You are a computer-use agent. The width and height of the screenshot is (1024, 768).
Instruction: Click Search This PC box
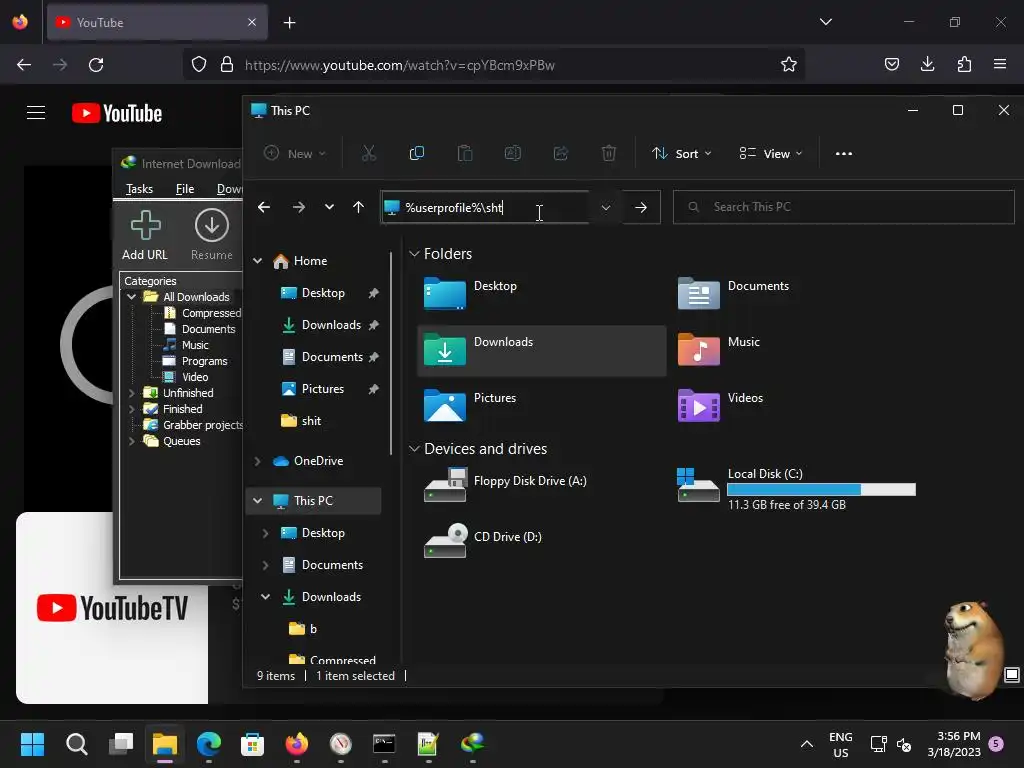[x=843, y=207]
